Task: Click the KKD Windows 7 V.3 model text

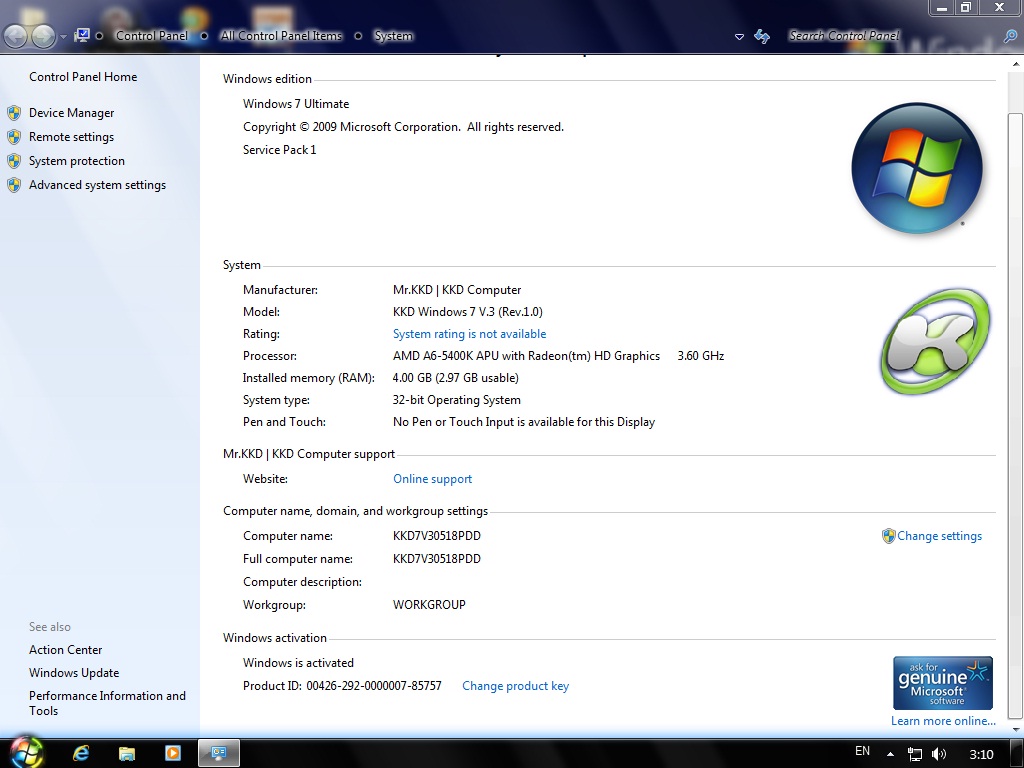Action: (468, 312)
